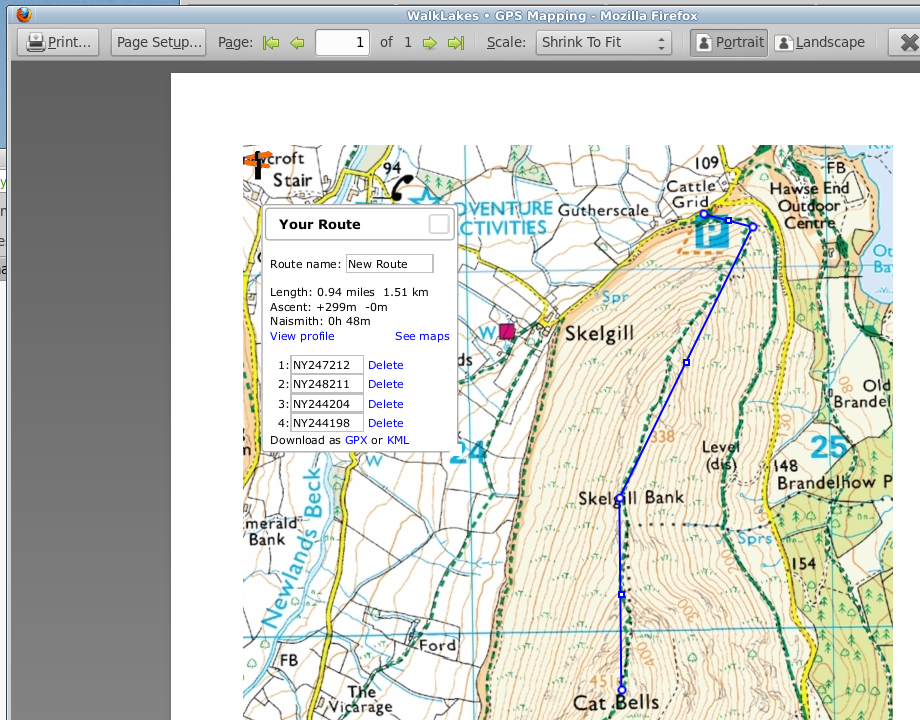Close the print preview
920x720 pixels.
907,42
